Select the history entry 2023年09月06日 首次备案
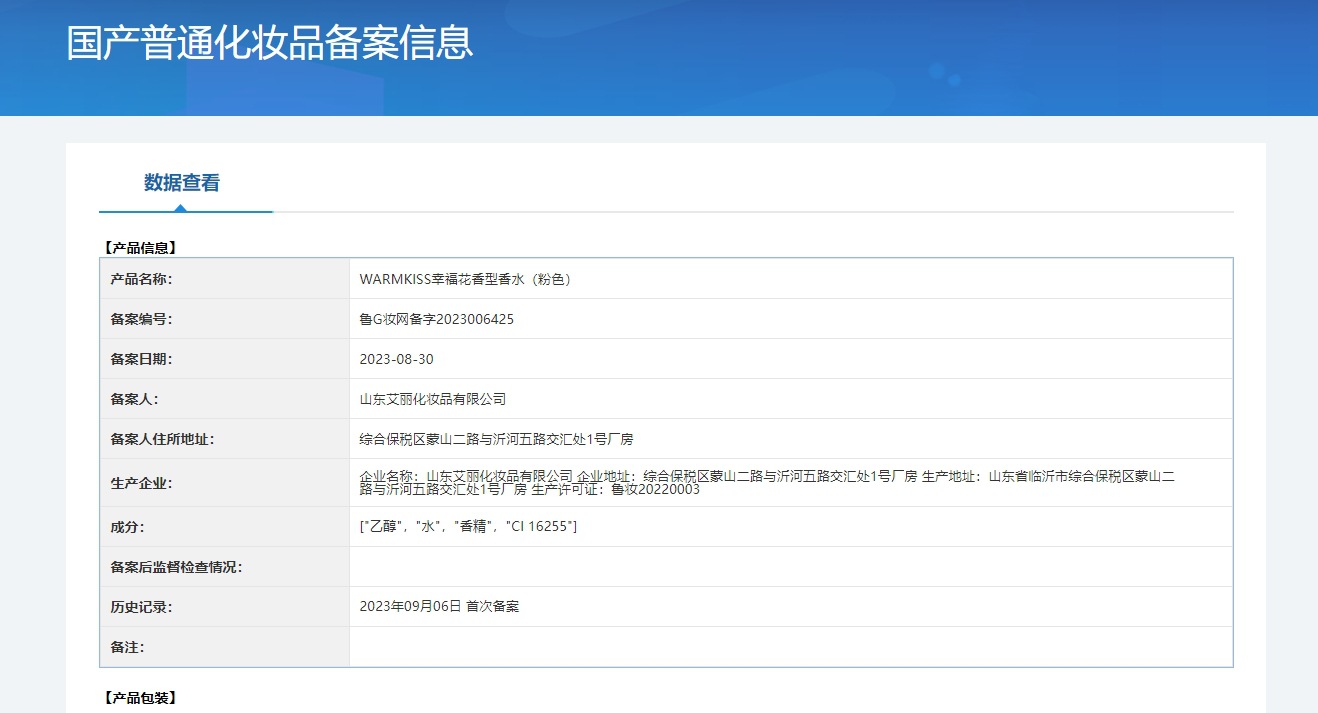Screen dimensions: 1318x713 pos(439,607)
